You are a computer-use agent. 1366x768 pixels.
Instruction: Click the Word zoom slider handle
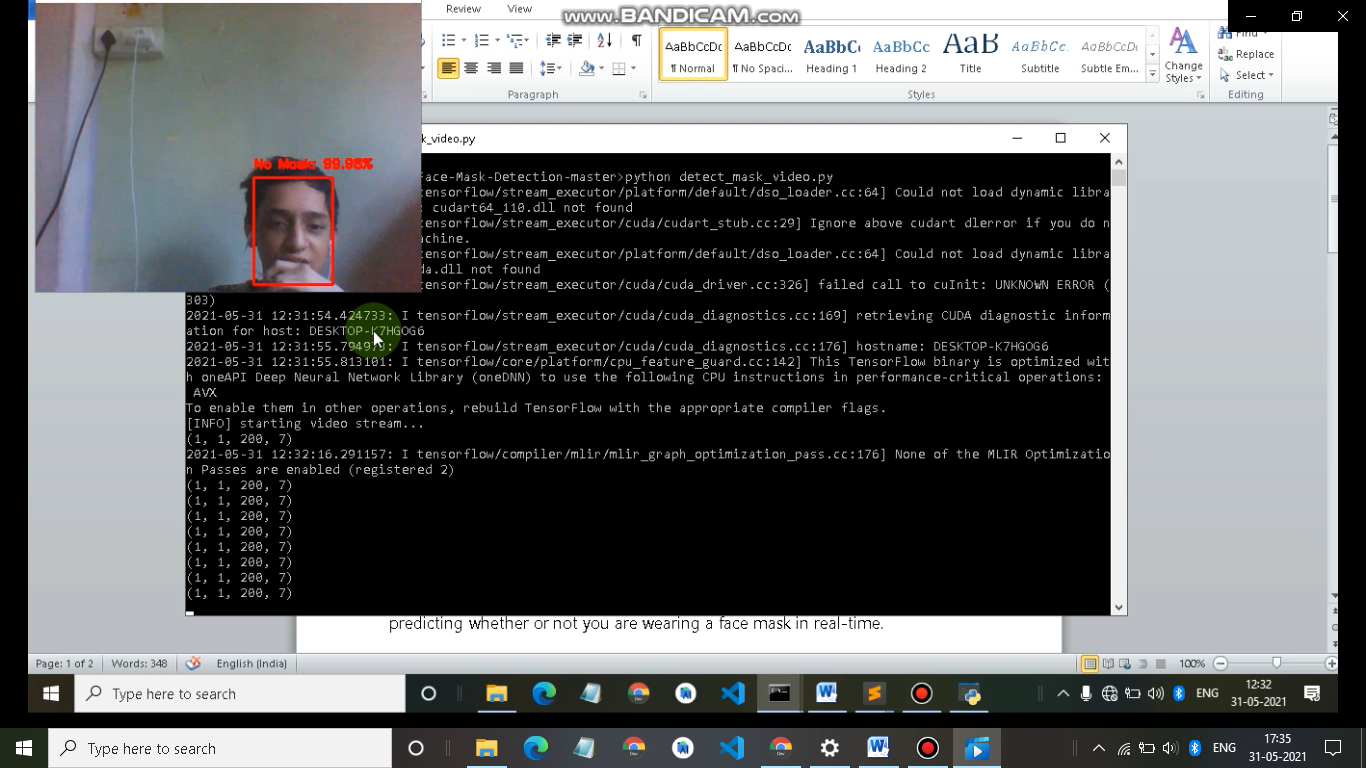1276,663
